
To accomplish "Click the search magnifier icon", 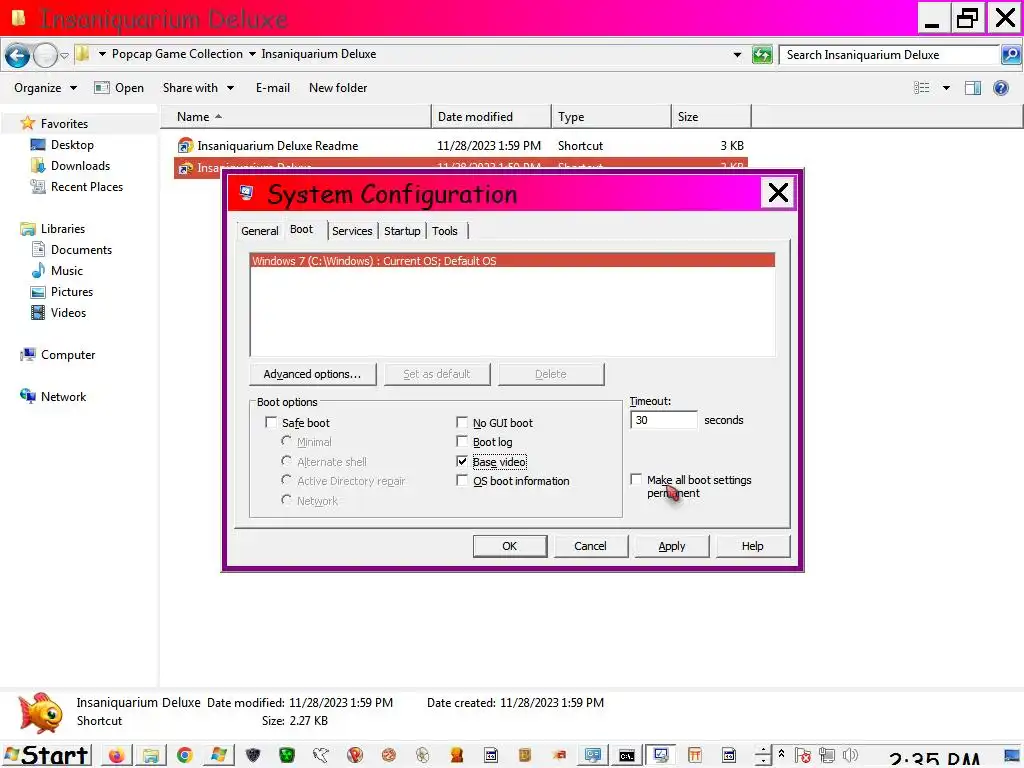I will coord(1010,55).
